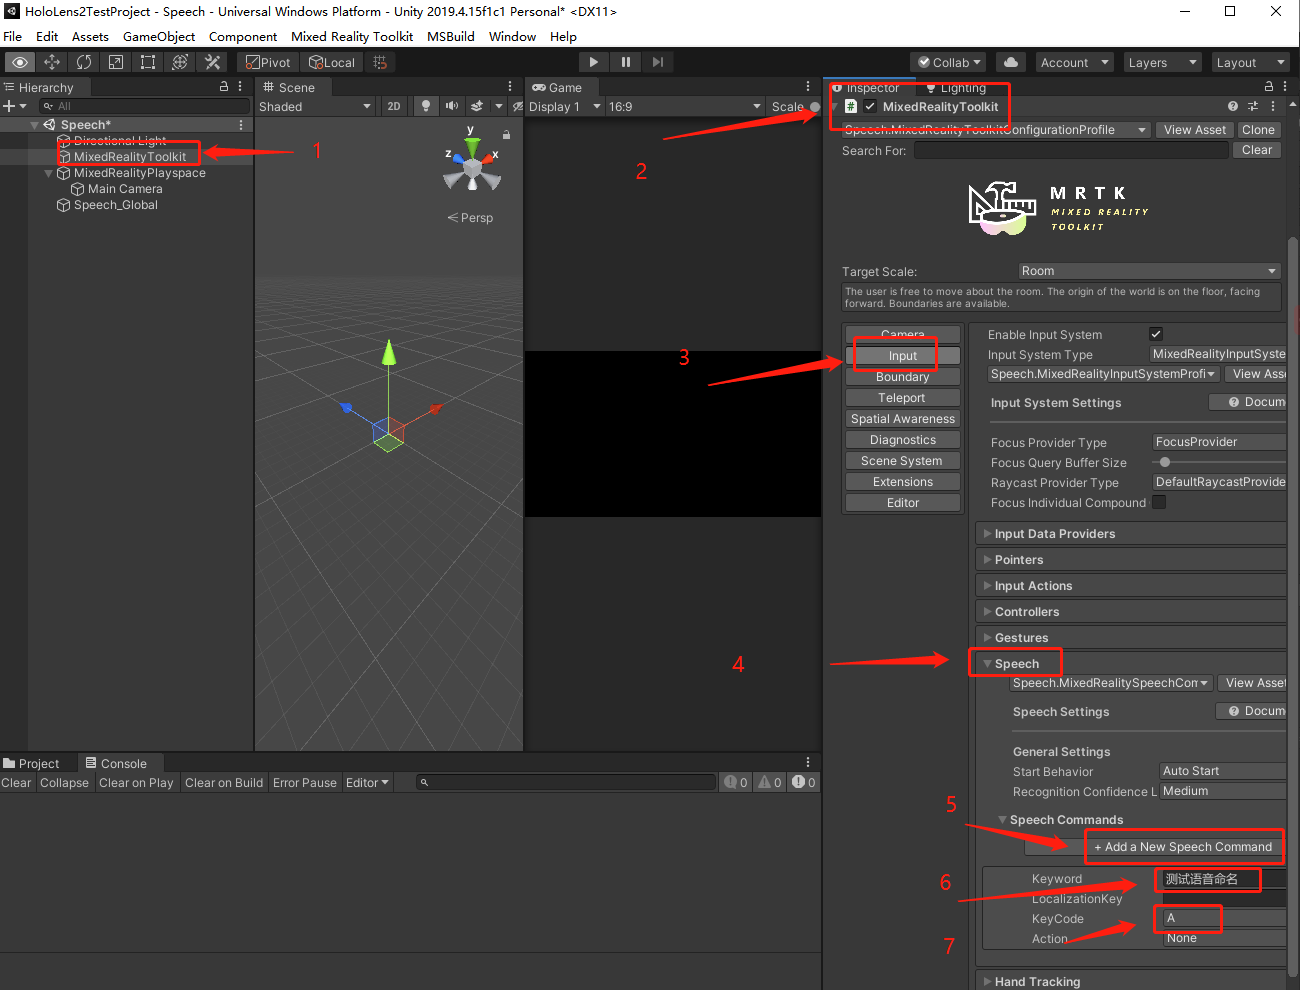Uncheck the MixedRealityToolkit component checkbox
The height and width of the screenshot is (990, 1300).
(x=870, y=106)
